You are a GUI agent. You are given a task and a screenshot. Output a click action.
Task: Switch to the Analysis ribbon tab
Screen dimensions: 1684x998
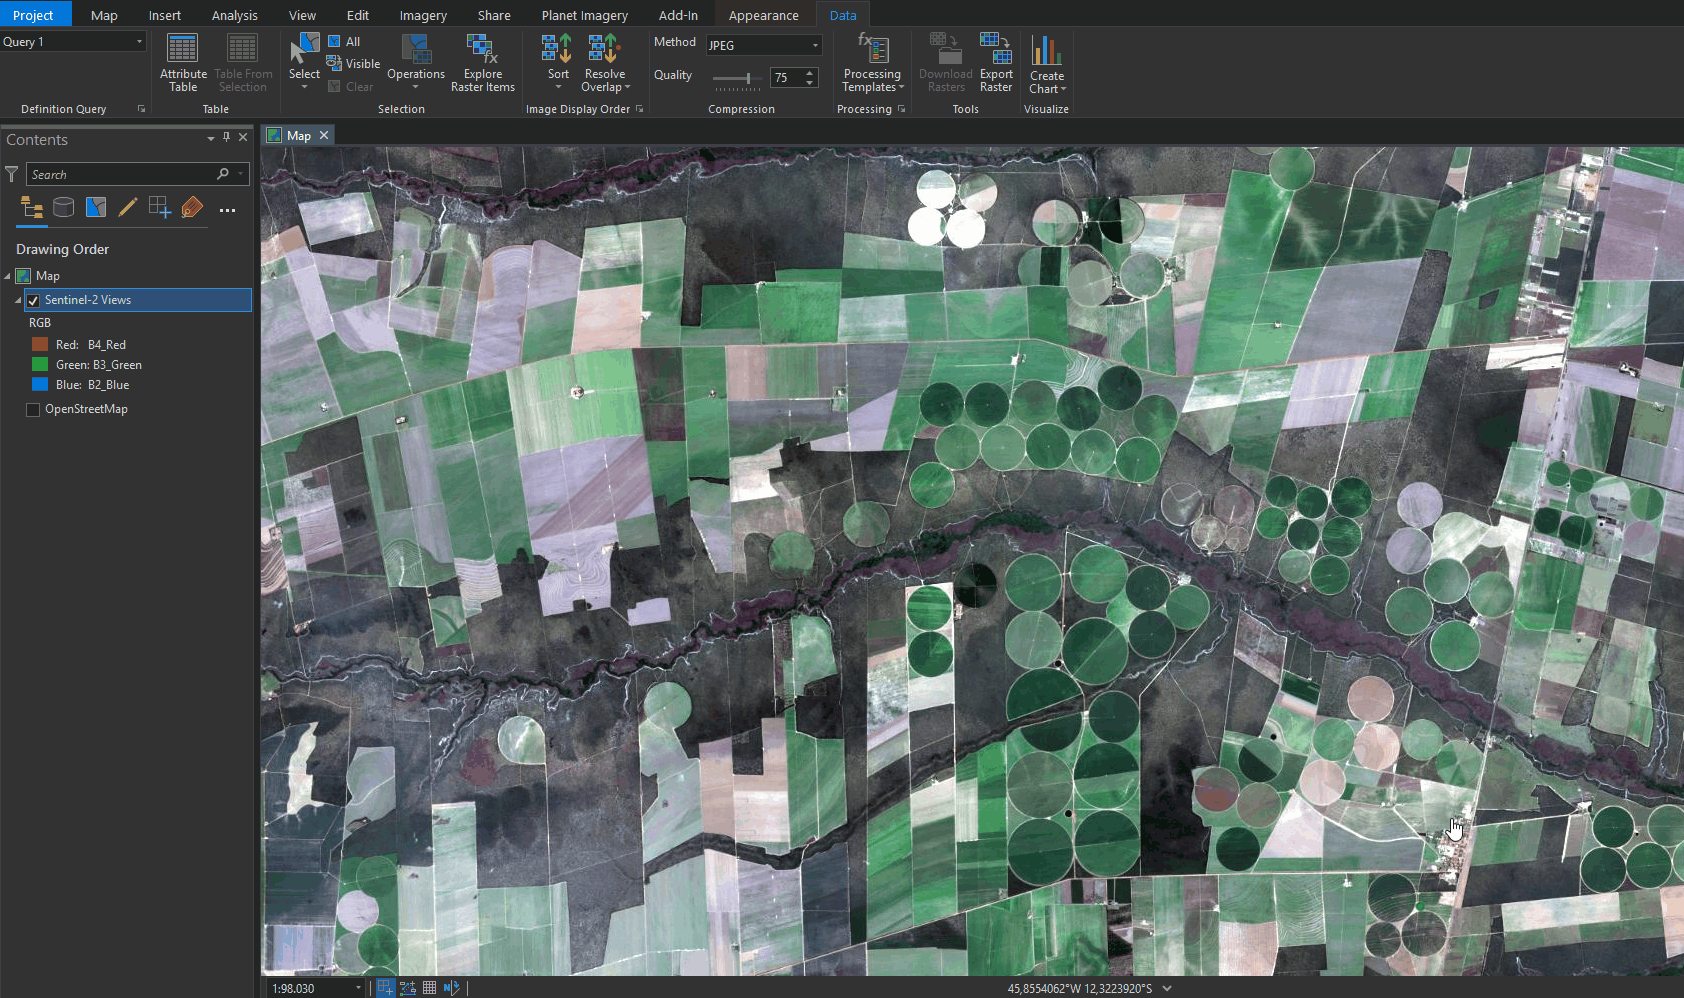click(x=235, y=15)
